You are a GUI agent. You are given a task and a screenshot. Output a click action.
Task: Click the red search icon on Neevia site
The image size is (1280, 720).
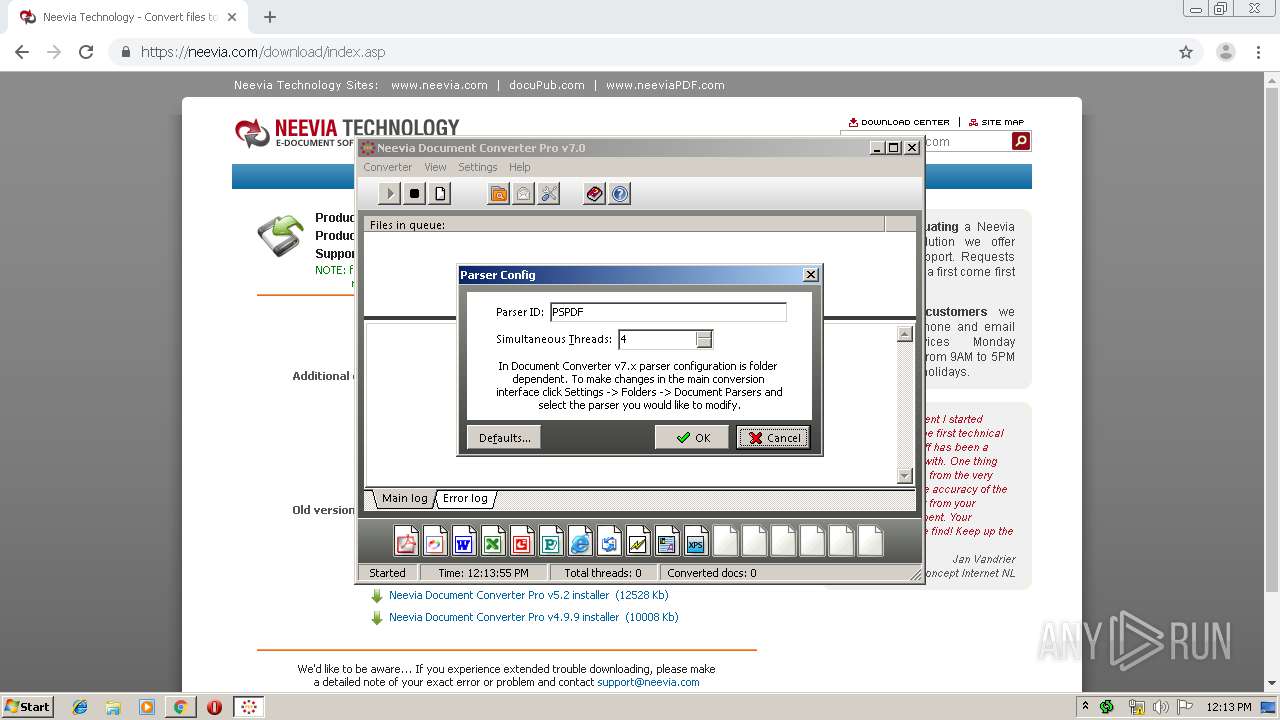1021,141
